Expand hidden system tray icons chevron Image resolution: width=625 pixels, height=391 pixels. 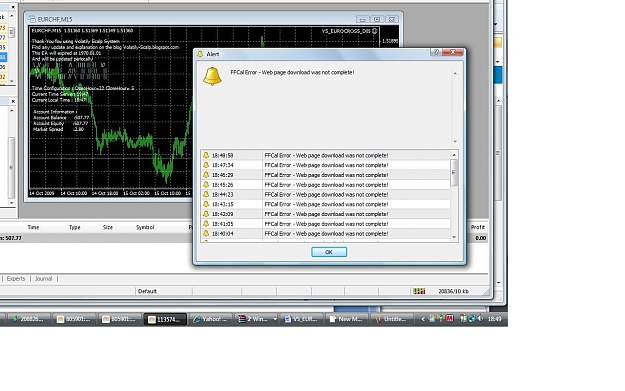click(x=423, y=319)
